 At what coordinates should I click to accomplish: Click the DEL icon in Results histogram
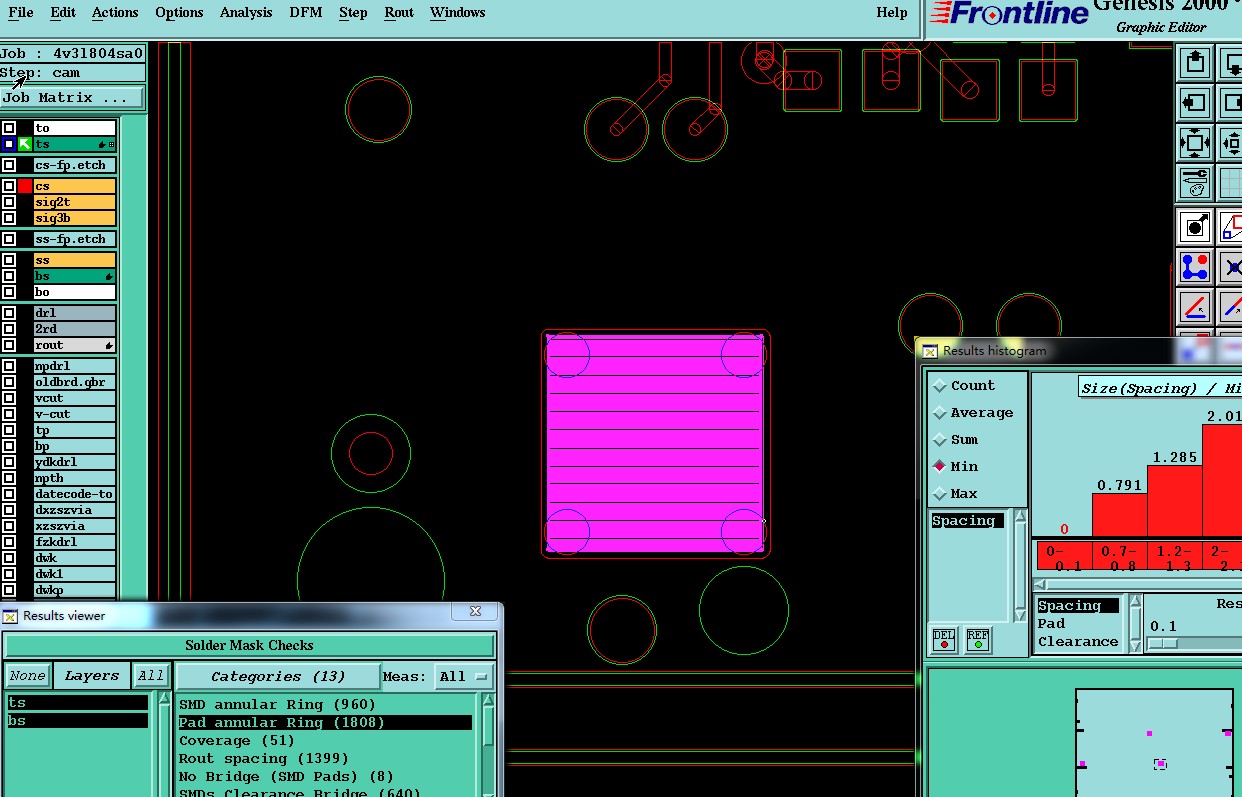pyautogui.click(x=943, y=639)
